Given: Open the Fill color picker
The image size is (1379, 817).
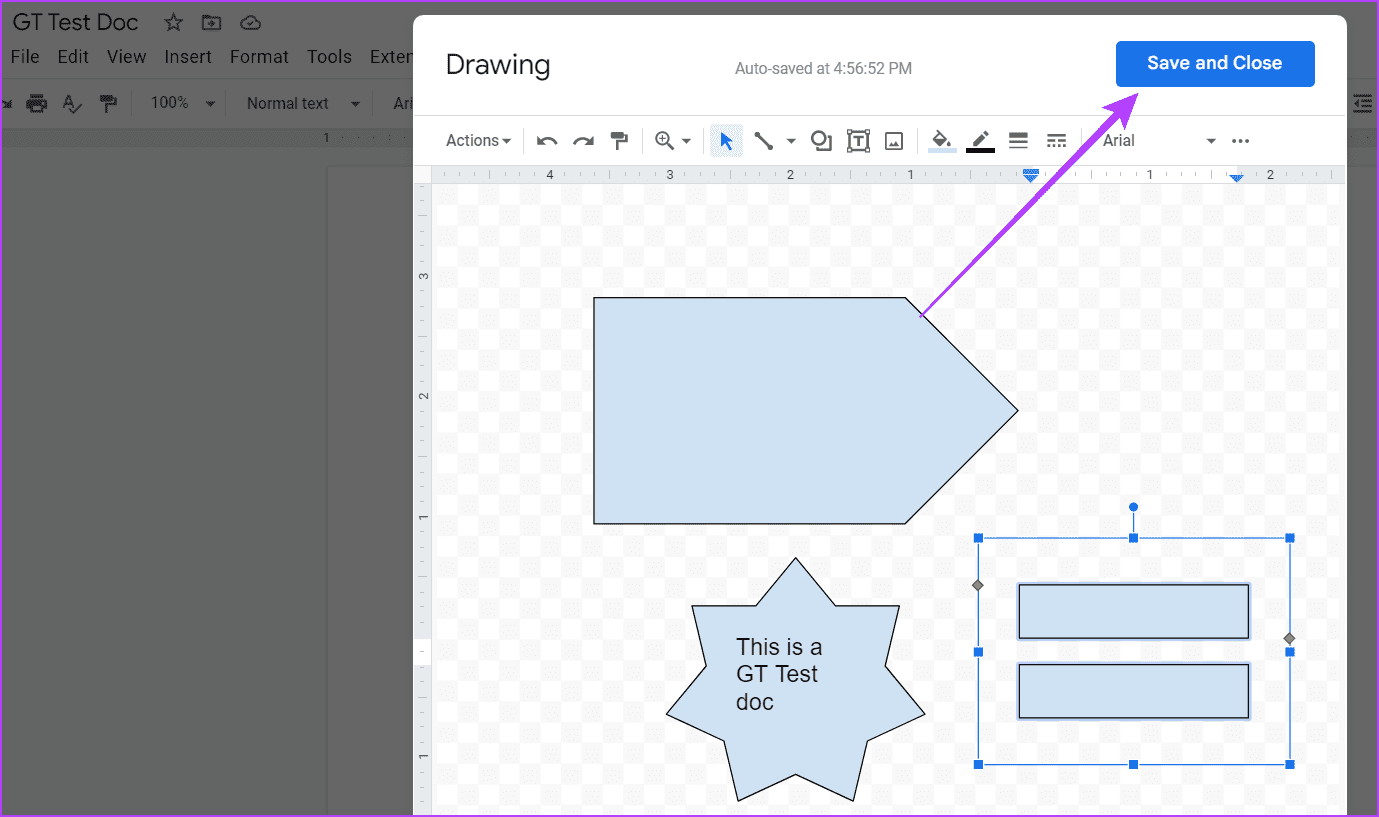Looking at the screenshot, I should click(941, 141).
